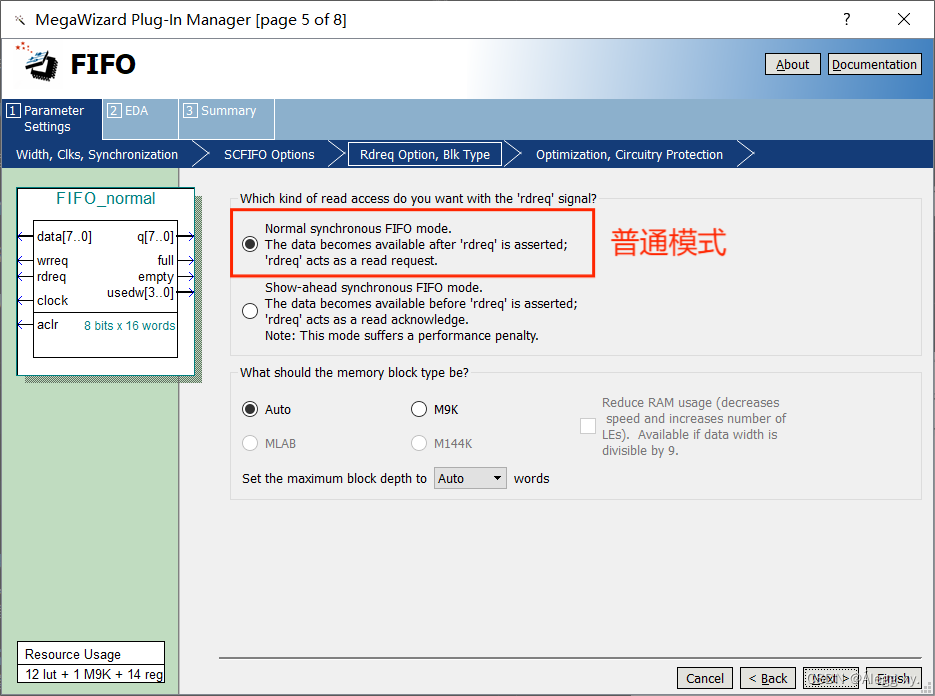This screenshot has height=696, width=935.
Task: Click the Cancel button
Action: 705,678
